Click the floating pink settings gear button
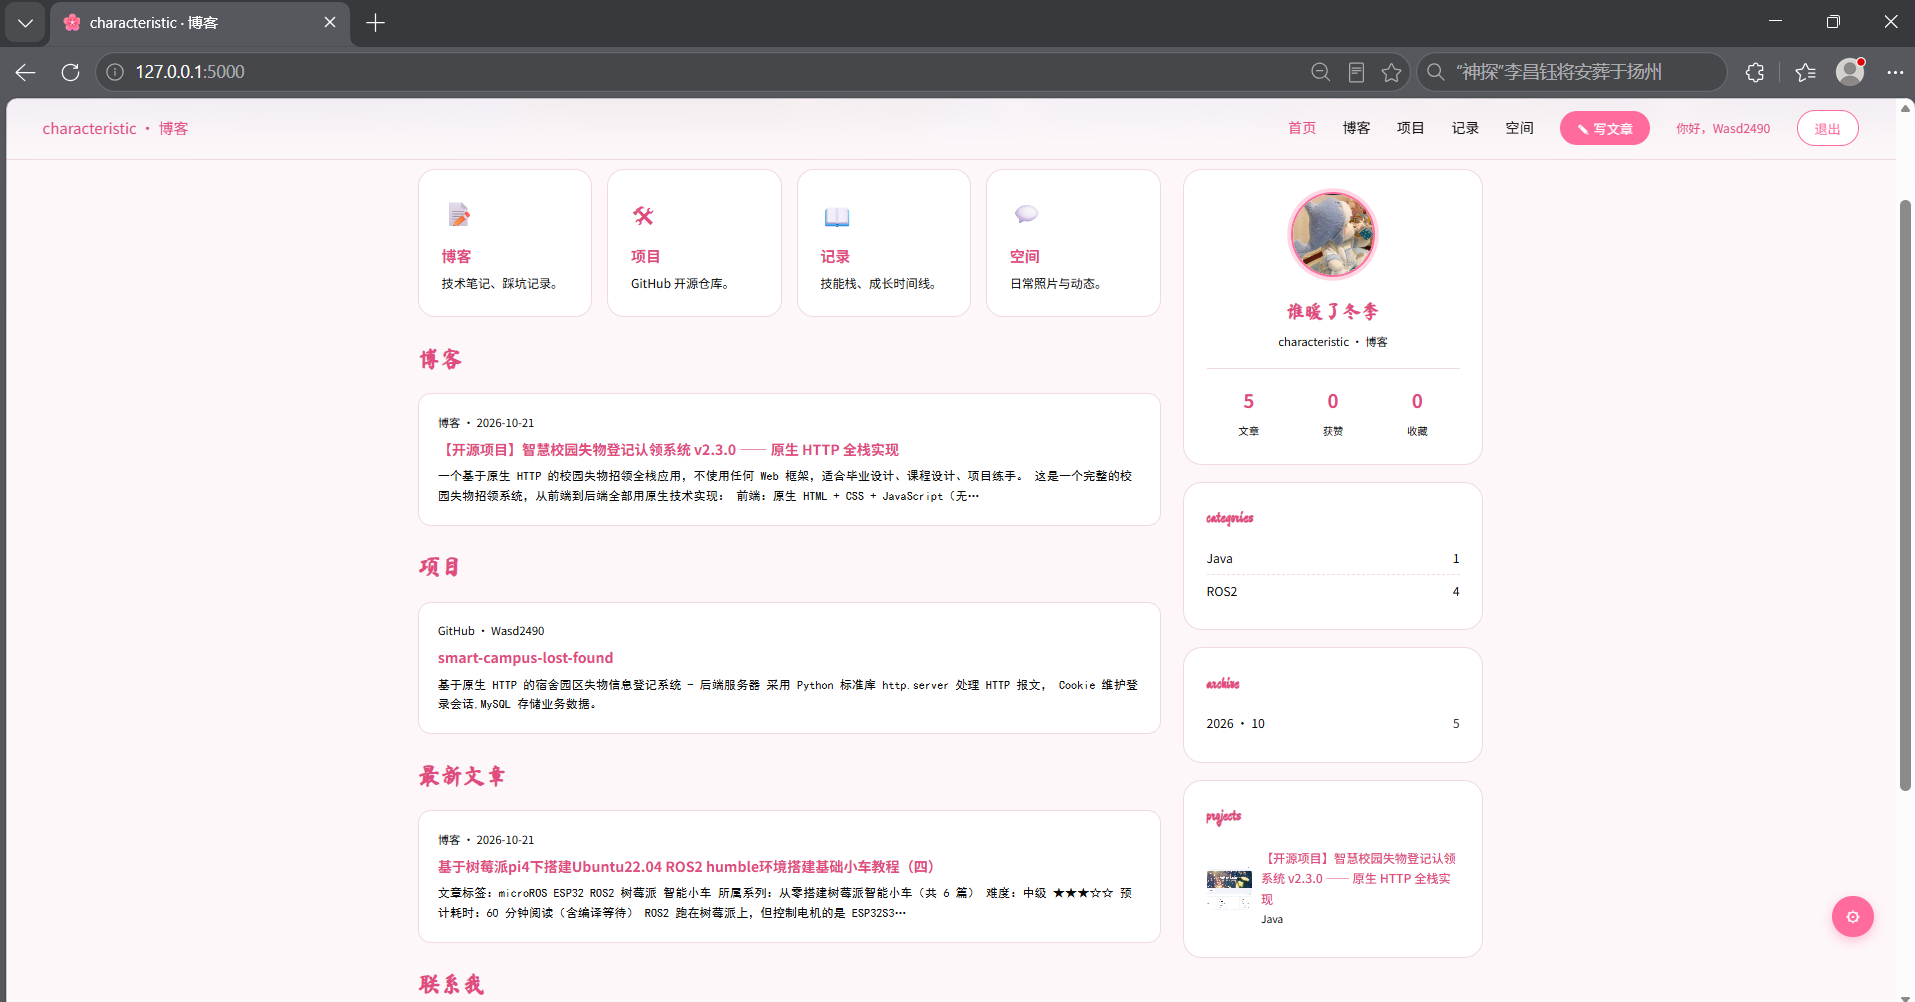This screenshot has width=1915, height=1002. 1852,916
